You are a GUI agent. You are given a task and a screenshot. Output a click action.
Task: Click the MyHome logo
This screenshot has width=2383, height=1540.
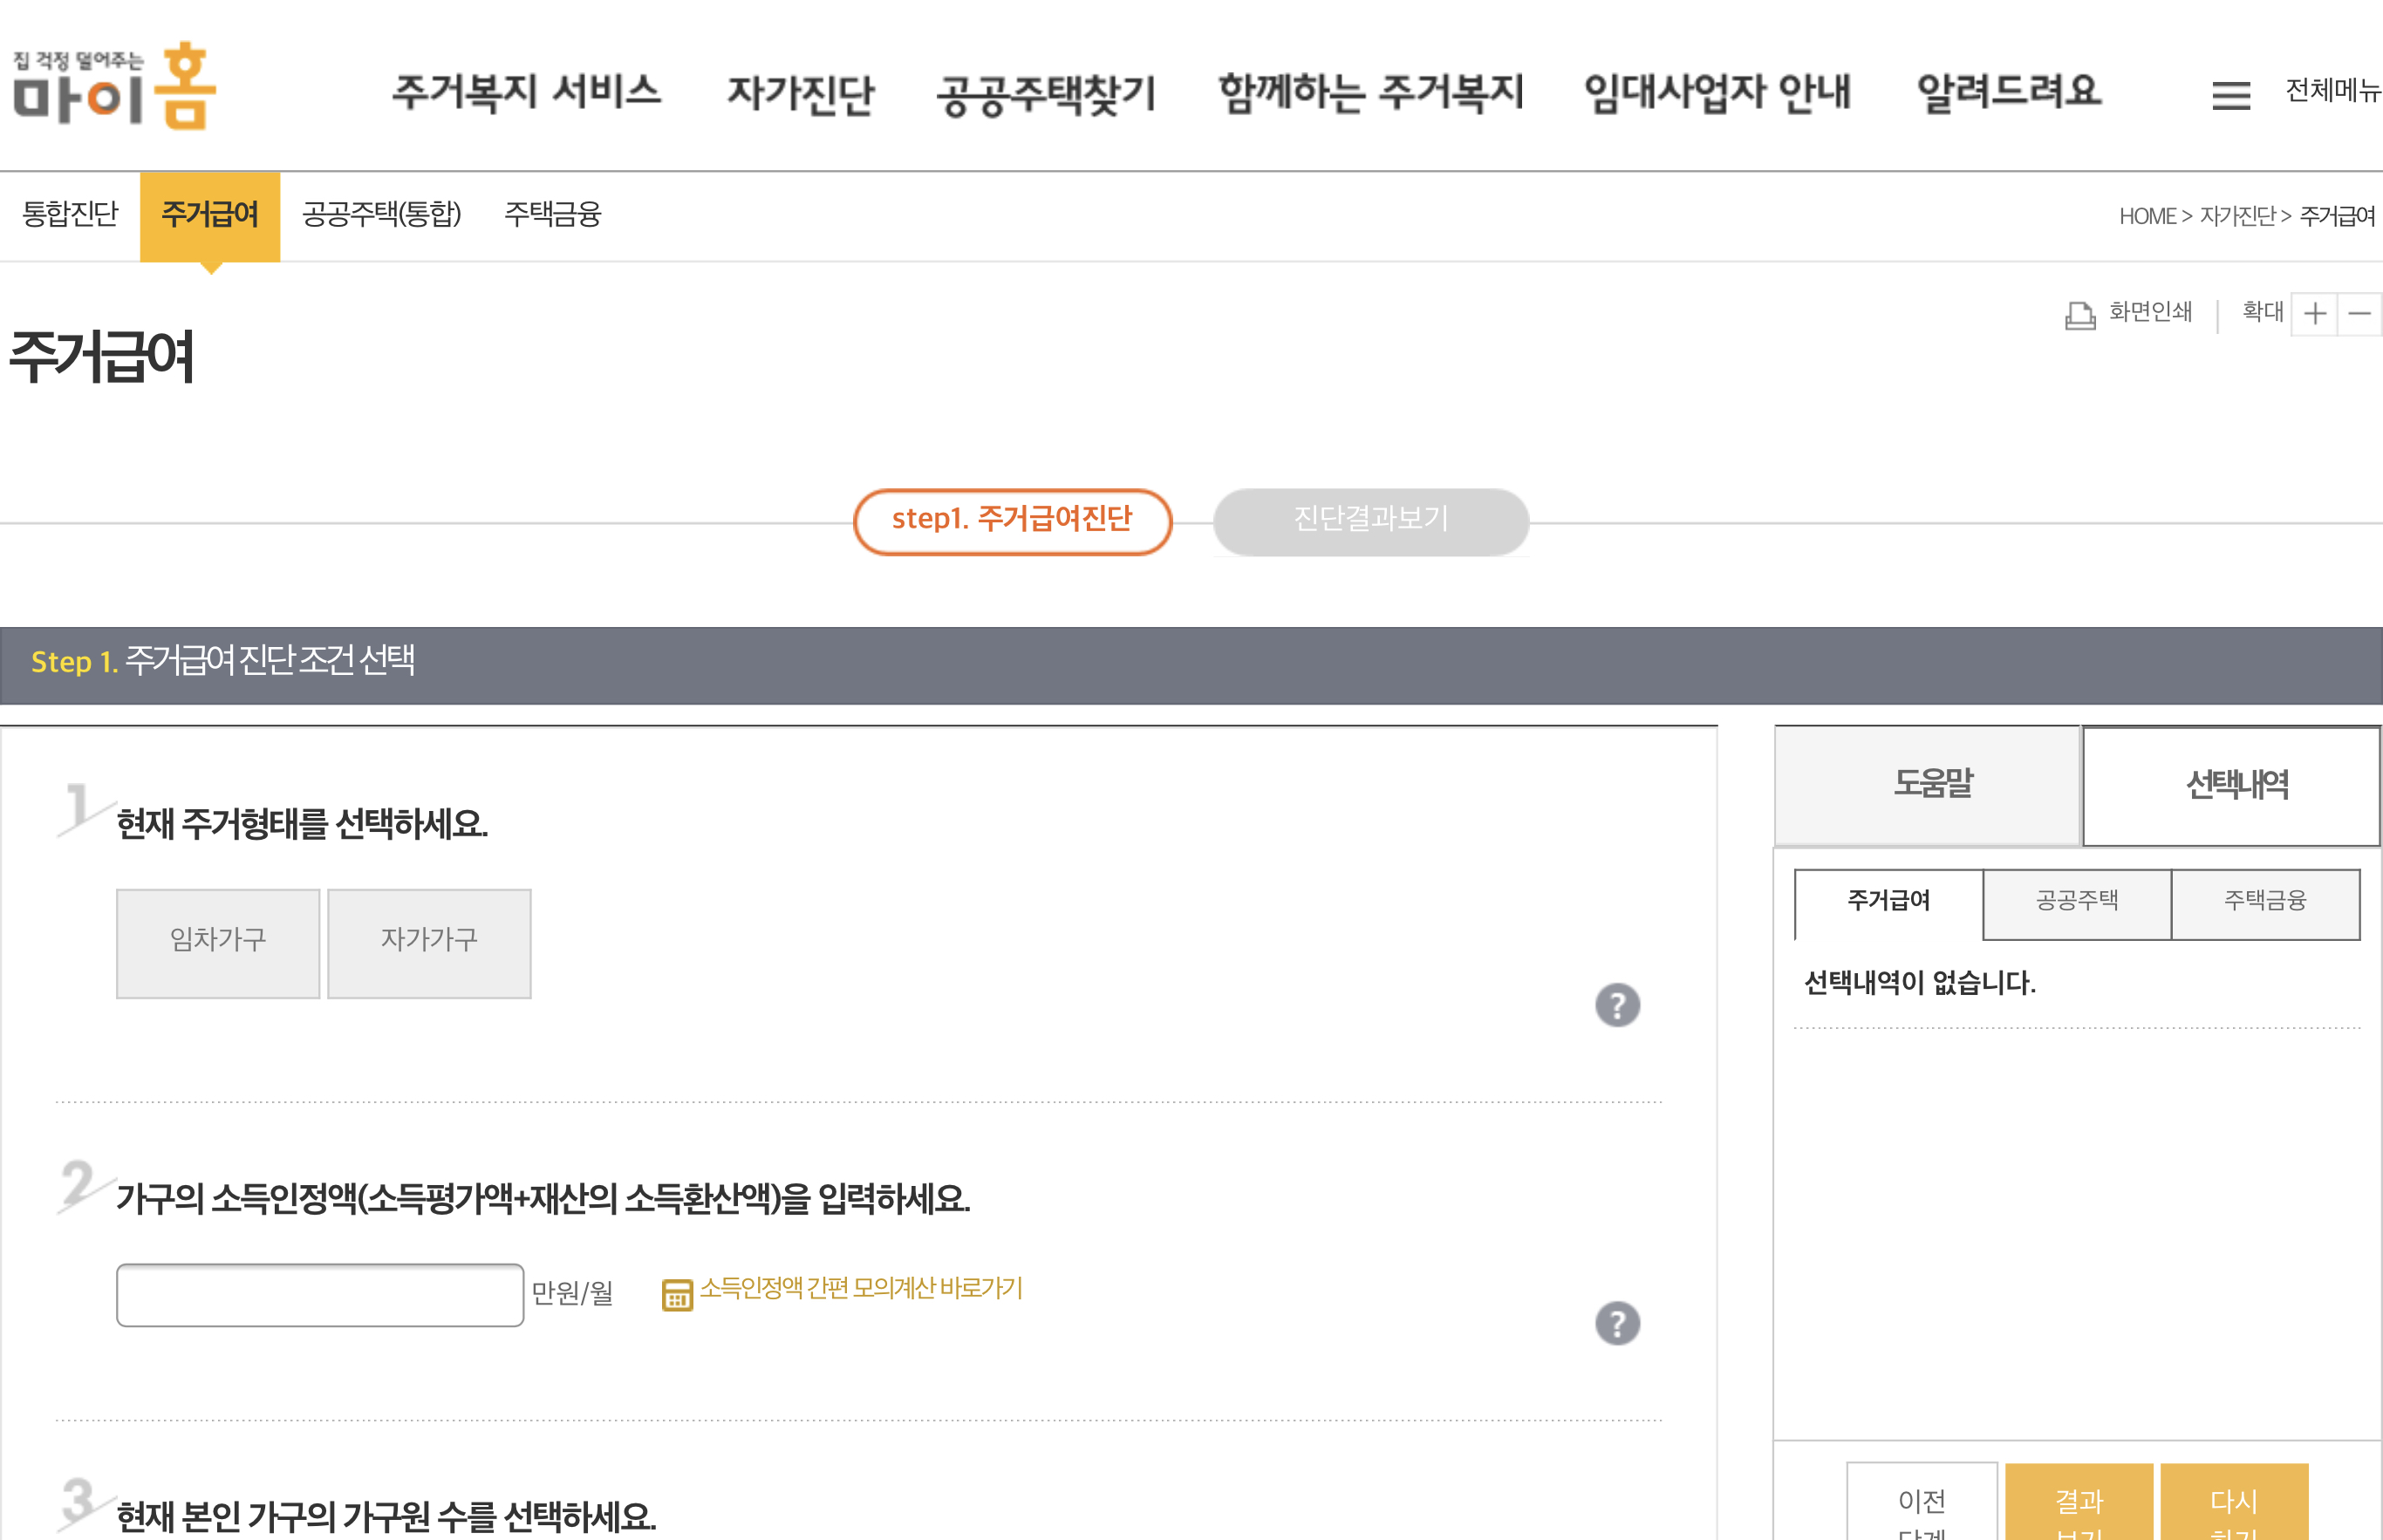point(115,88)
